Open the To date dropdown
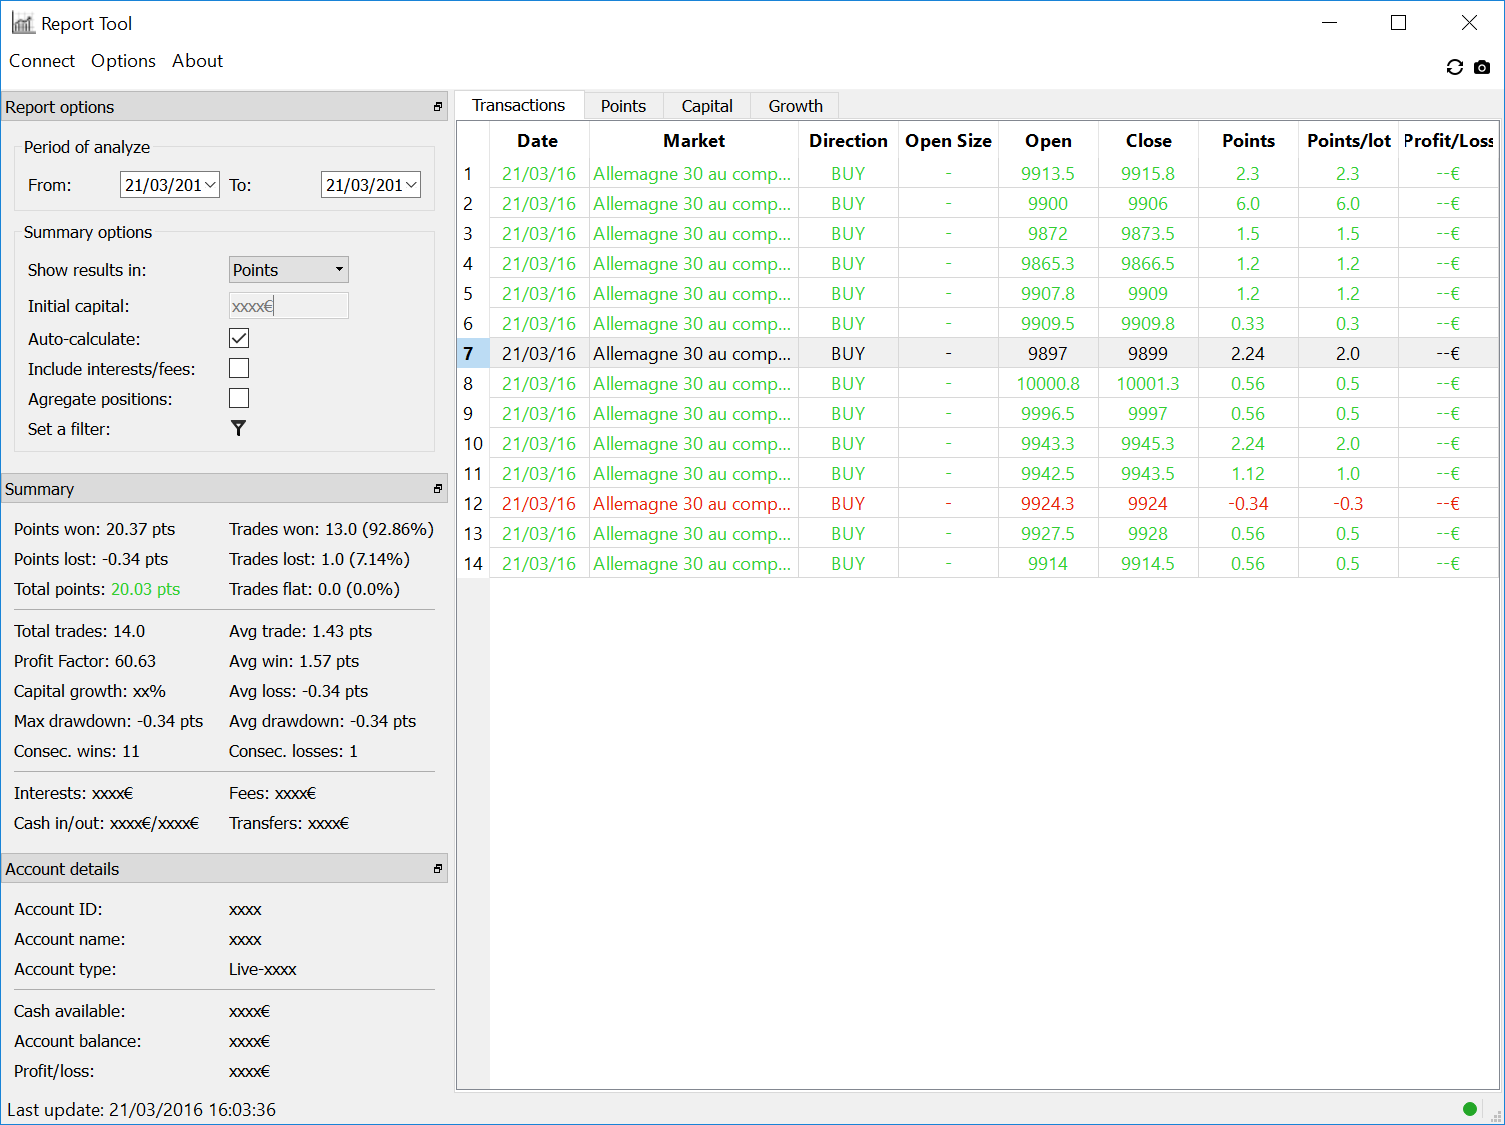 point(411,185)
